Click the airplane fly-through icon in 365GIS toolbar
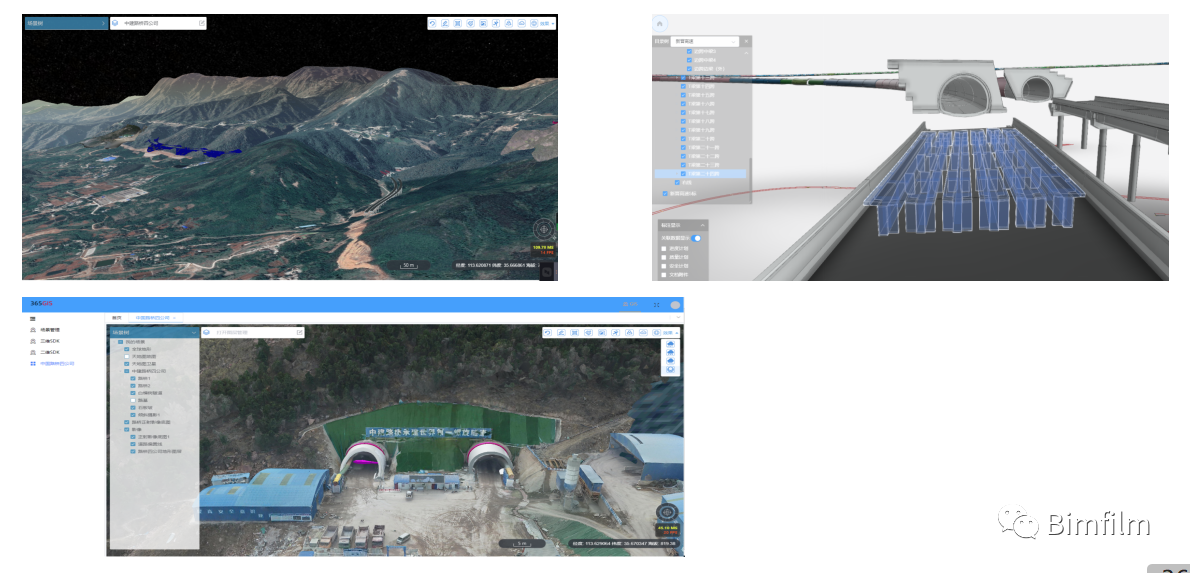 pyautogui.click(x=615, y=332)
